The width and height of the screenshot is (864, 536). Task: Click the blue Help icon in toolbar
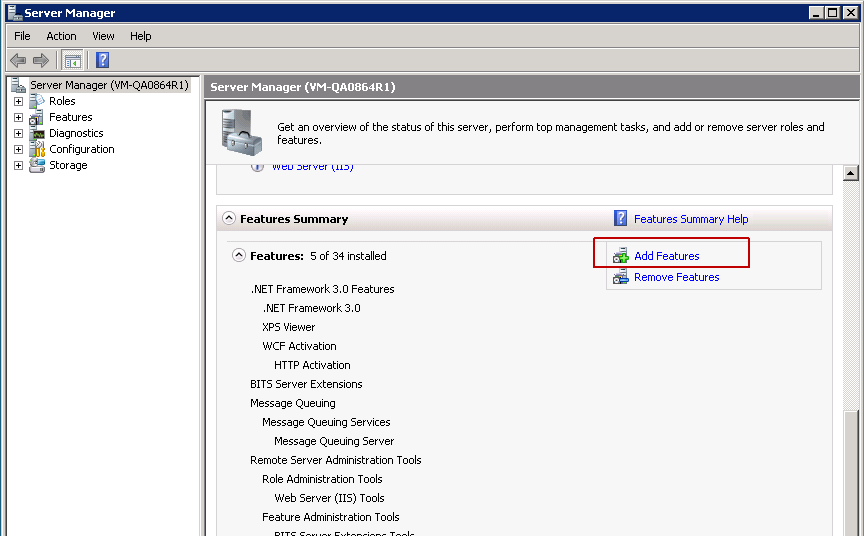pos(102,60)
